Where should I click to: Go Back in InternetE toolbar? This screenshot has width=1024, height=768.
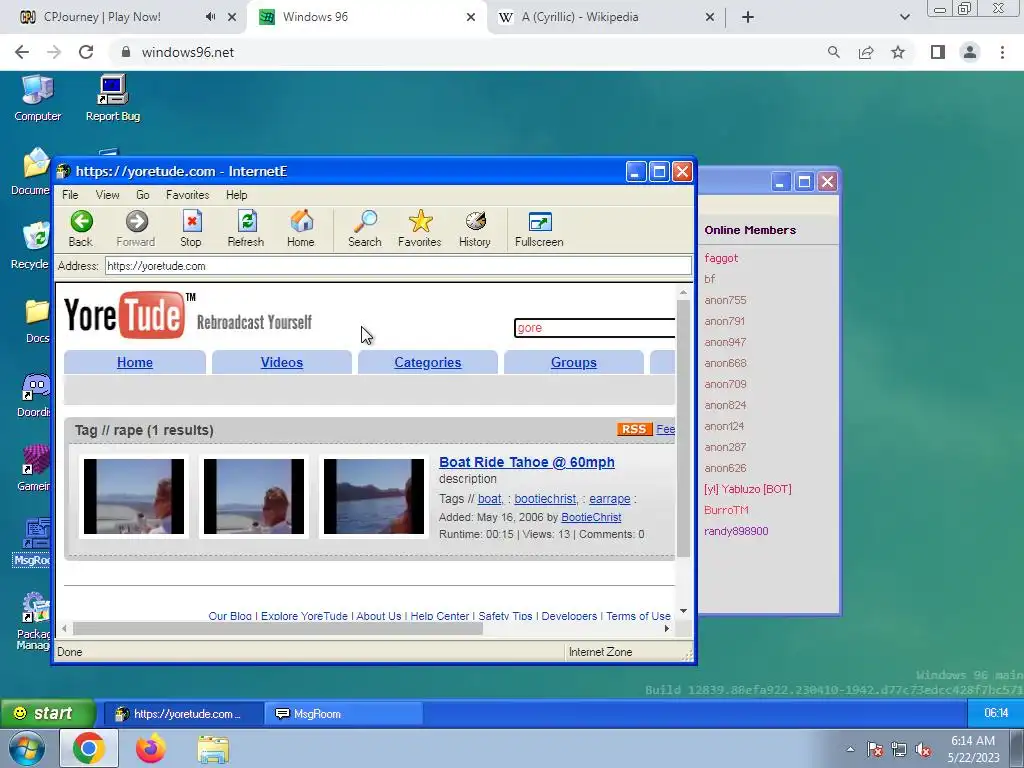[81, 229]
